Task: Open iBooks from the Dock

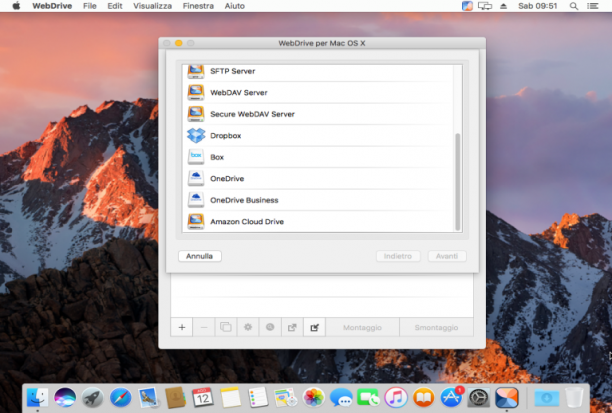Action: [423, 398]
